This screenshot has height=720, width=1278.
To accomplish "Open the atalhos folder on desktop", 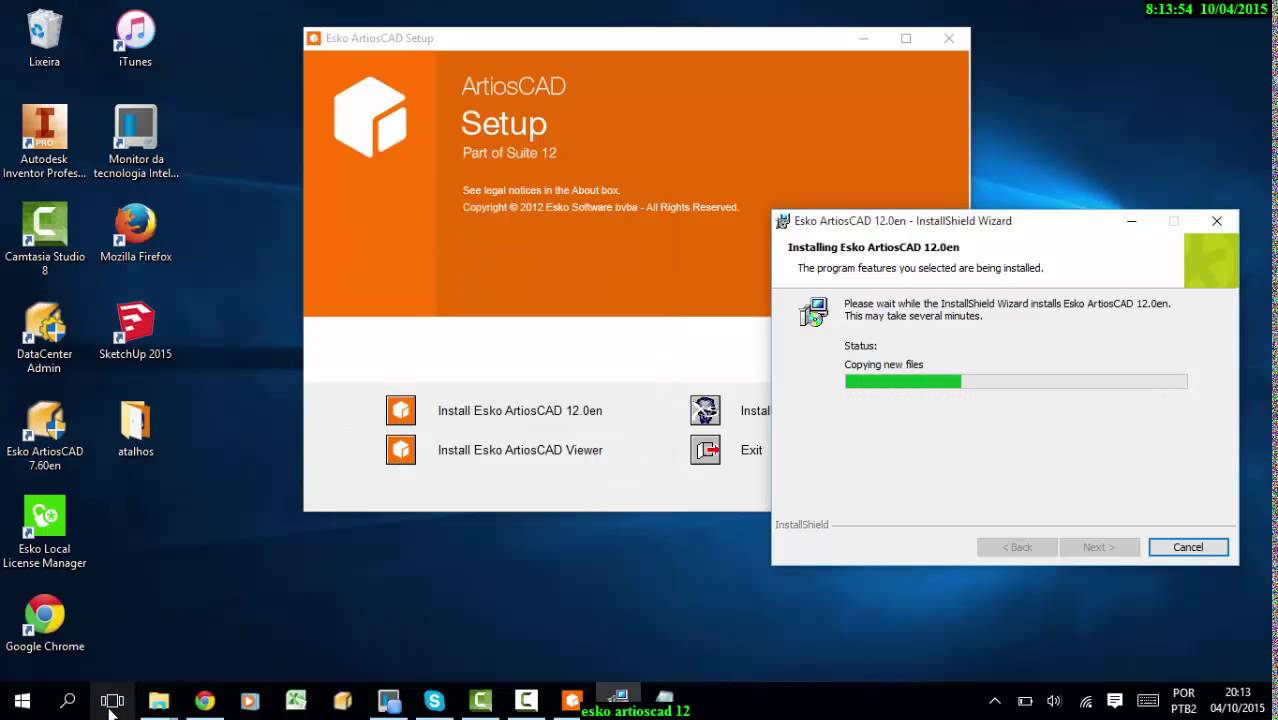I will [x=135, y=428].
